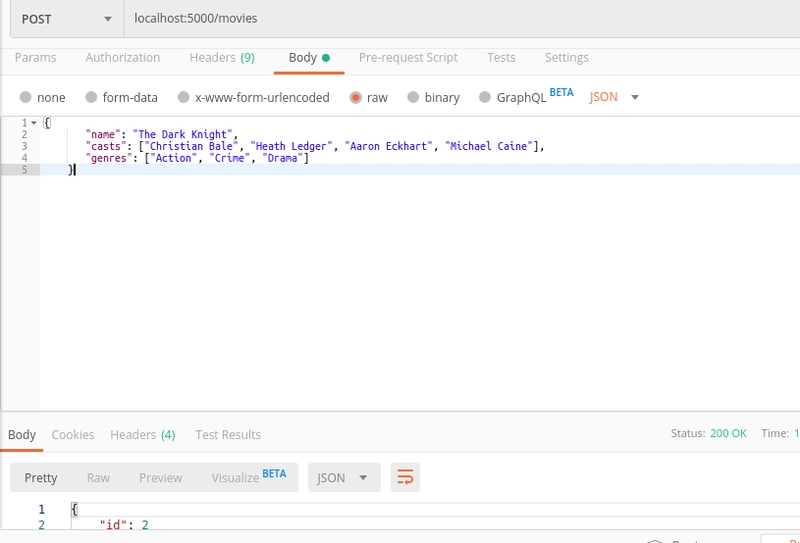
Task: Open the request Headers (9) tab
Action: [222, 58]
